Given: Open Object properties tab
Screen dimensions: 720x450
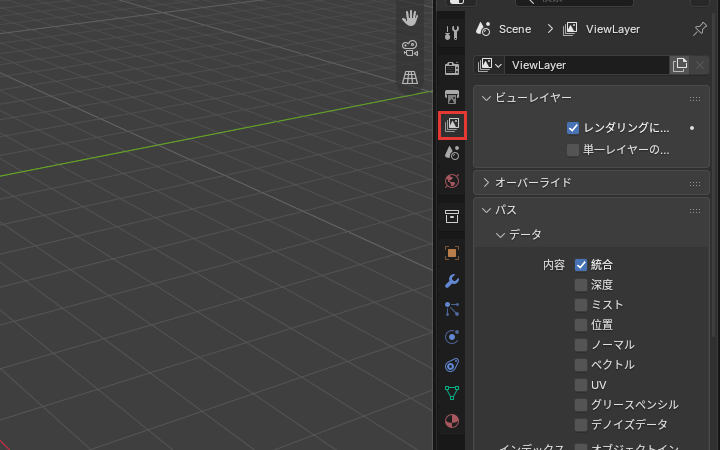Looking at the screenshot, I should (x=452, y=253).
